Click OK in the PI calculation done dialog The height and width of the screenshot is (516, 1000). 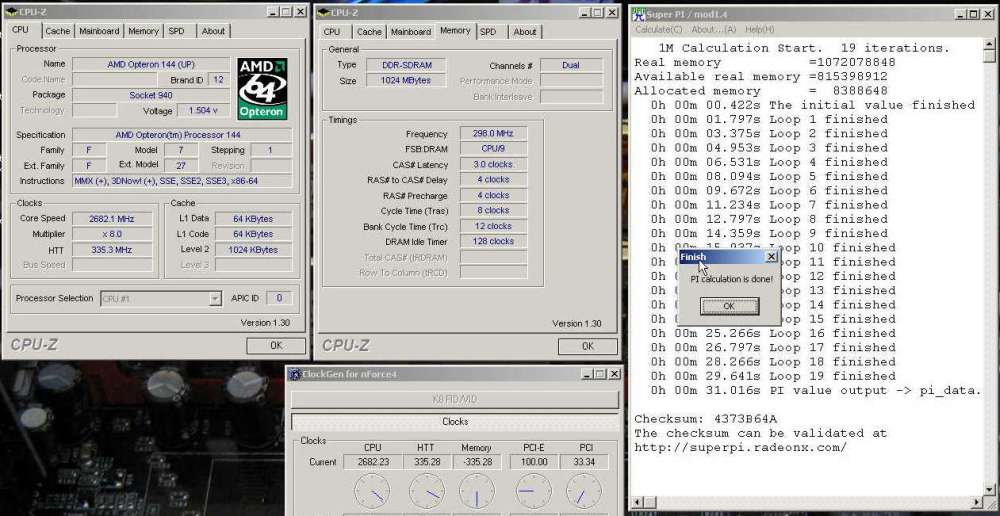tap(729, 306)
